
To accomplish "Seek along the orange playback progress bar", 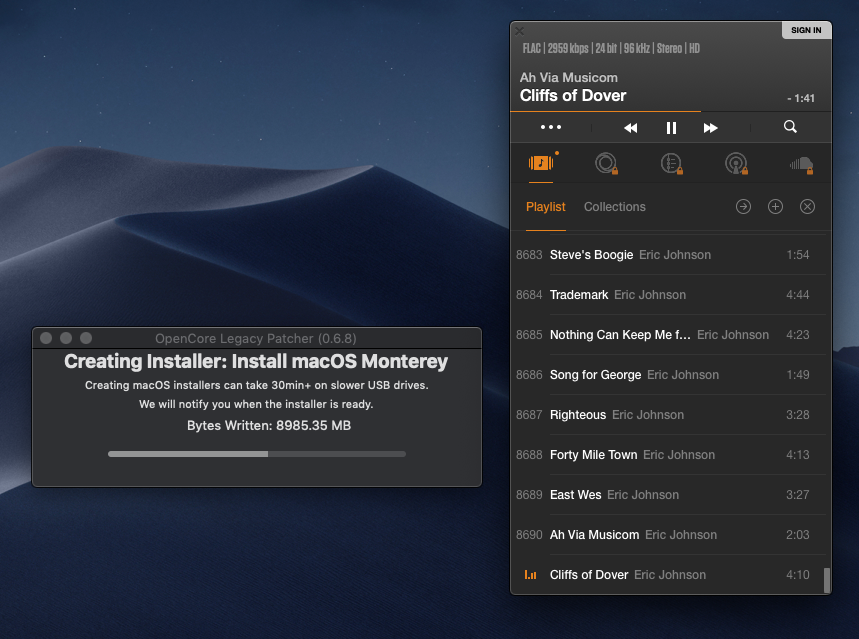I will [671, 111].
